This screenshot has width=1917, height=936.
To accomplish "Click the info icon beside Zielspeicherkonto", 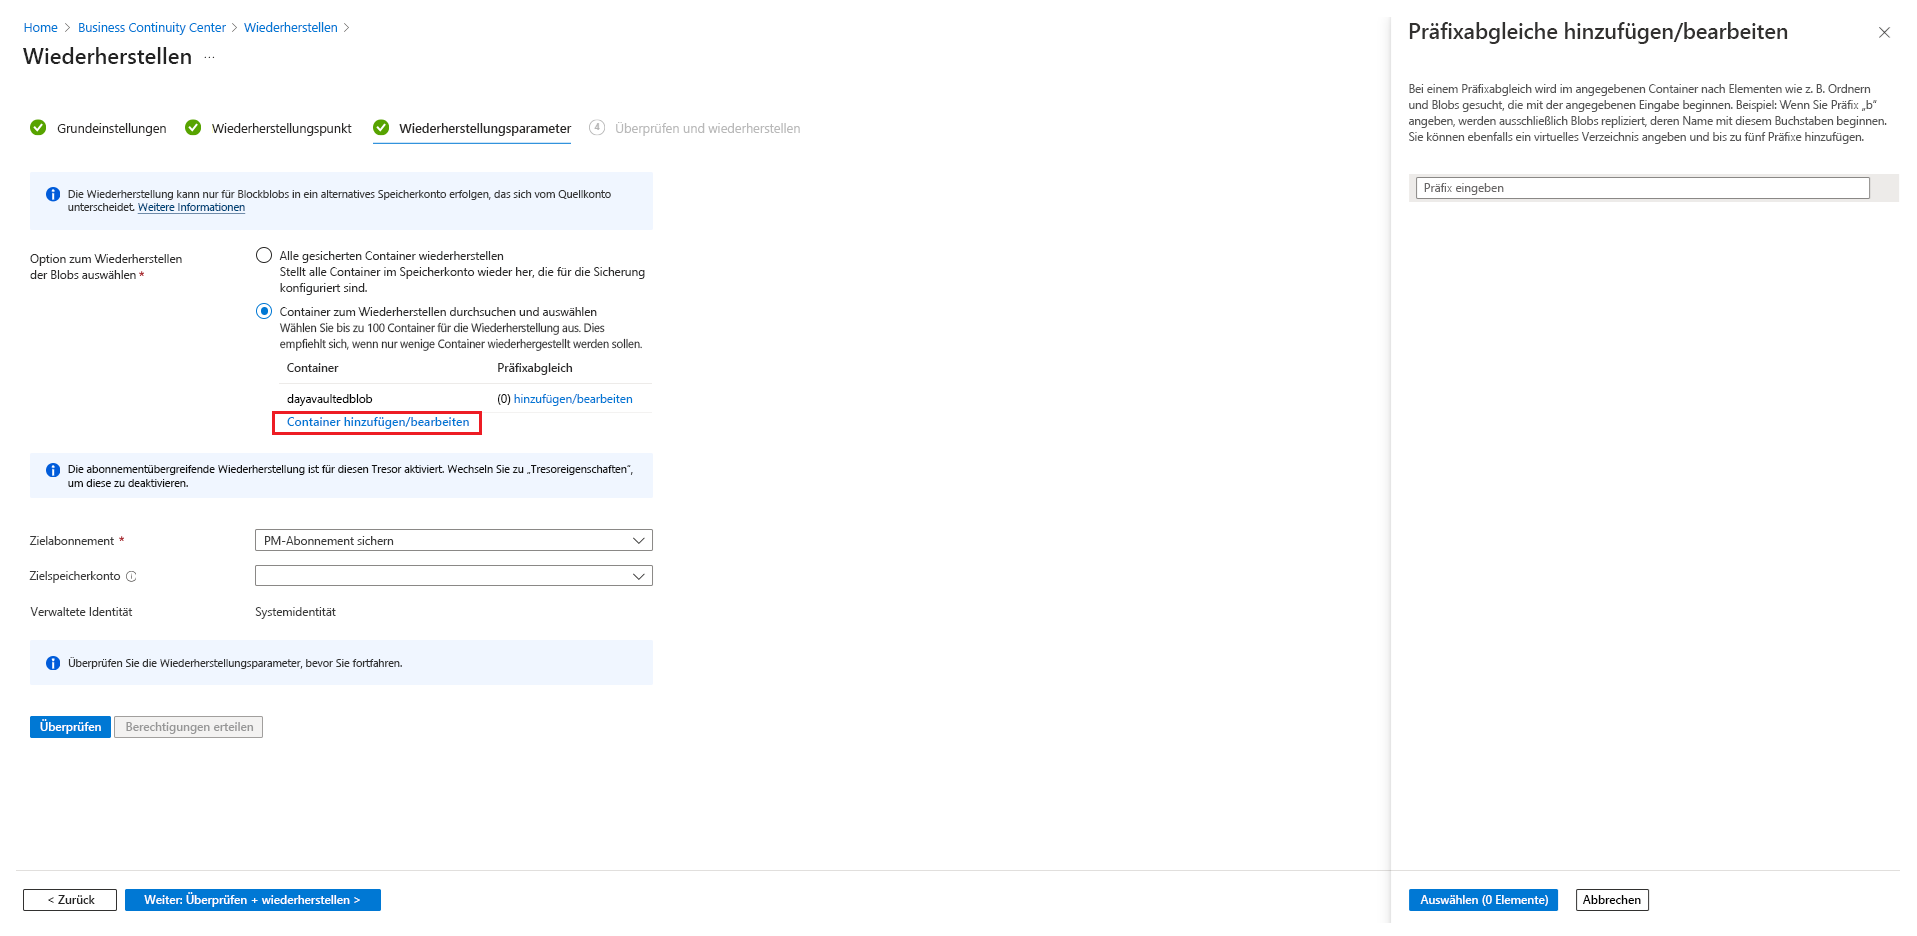I will point(133,576).
